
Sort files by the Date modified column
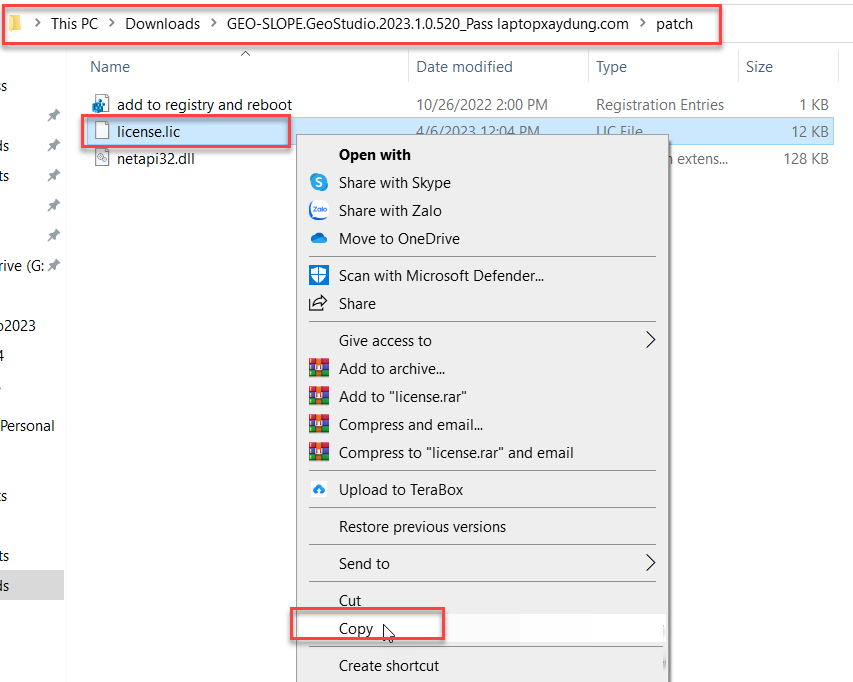coord(464,66)
